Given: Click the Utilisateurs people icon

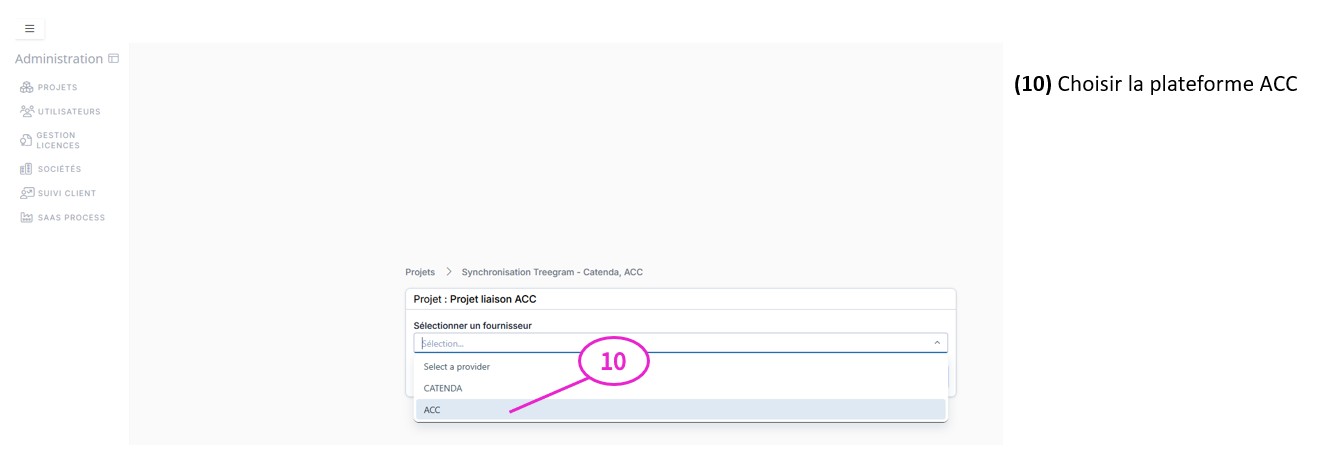Looking at the screenshot, I should tap(27, 112).
